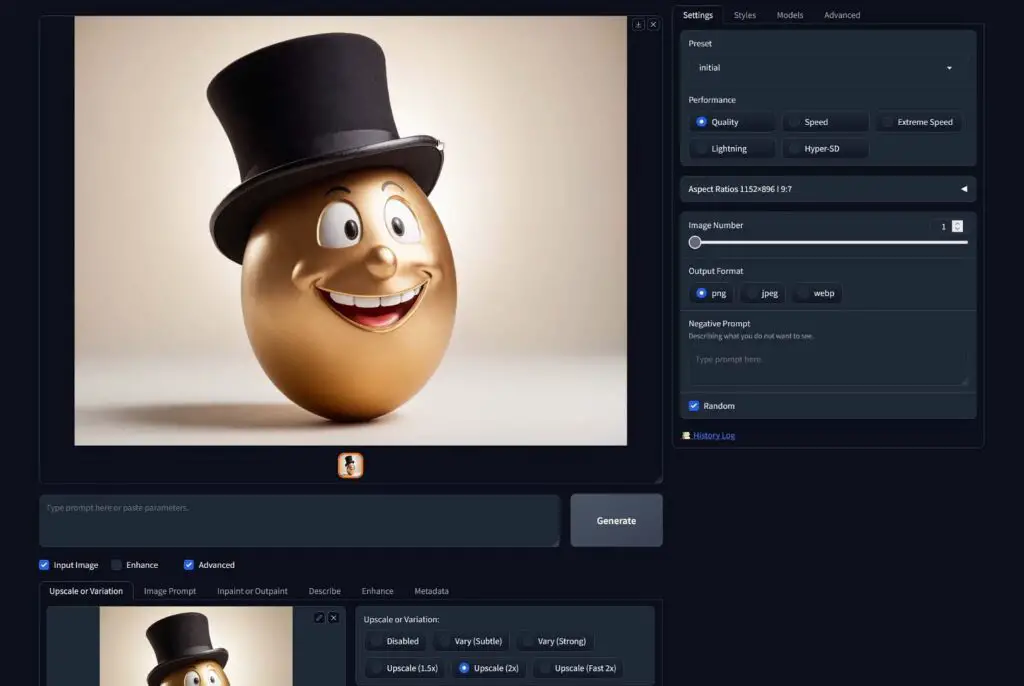This screenshot has height=686, width=1024.
Task: Open the Inpaint or Outpaint tab
Action: tap(252, 591)
